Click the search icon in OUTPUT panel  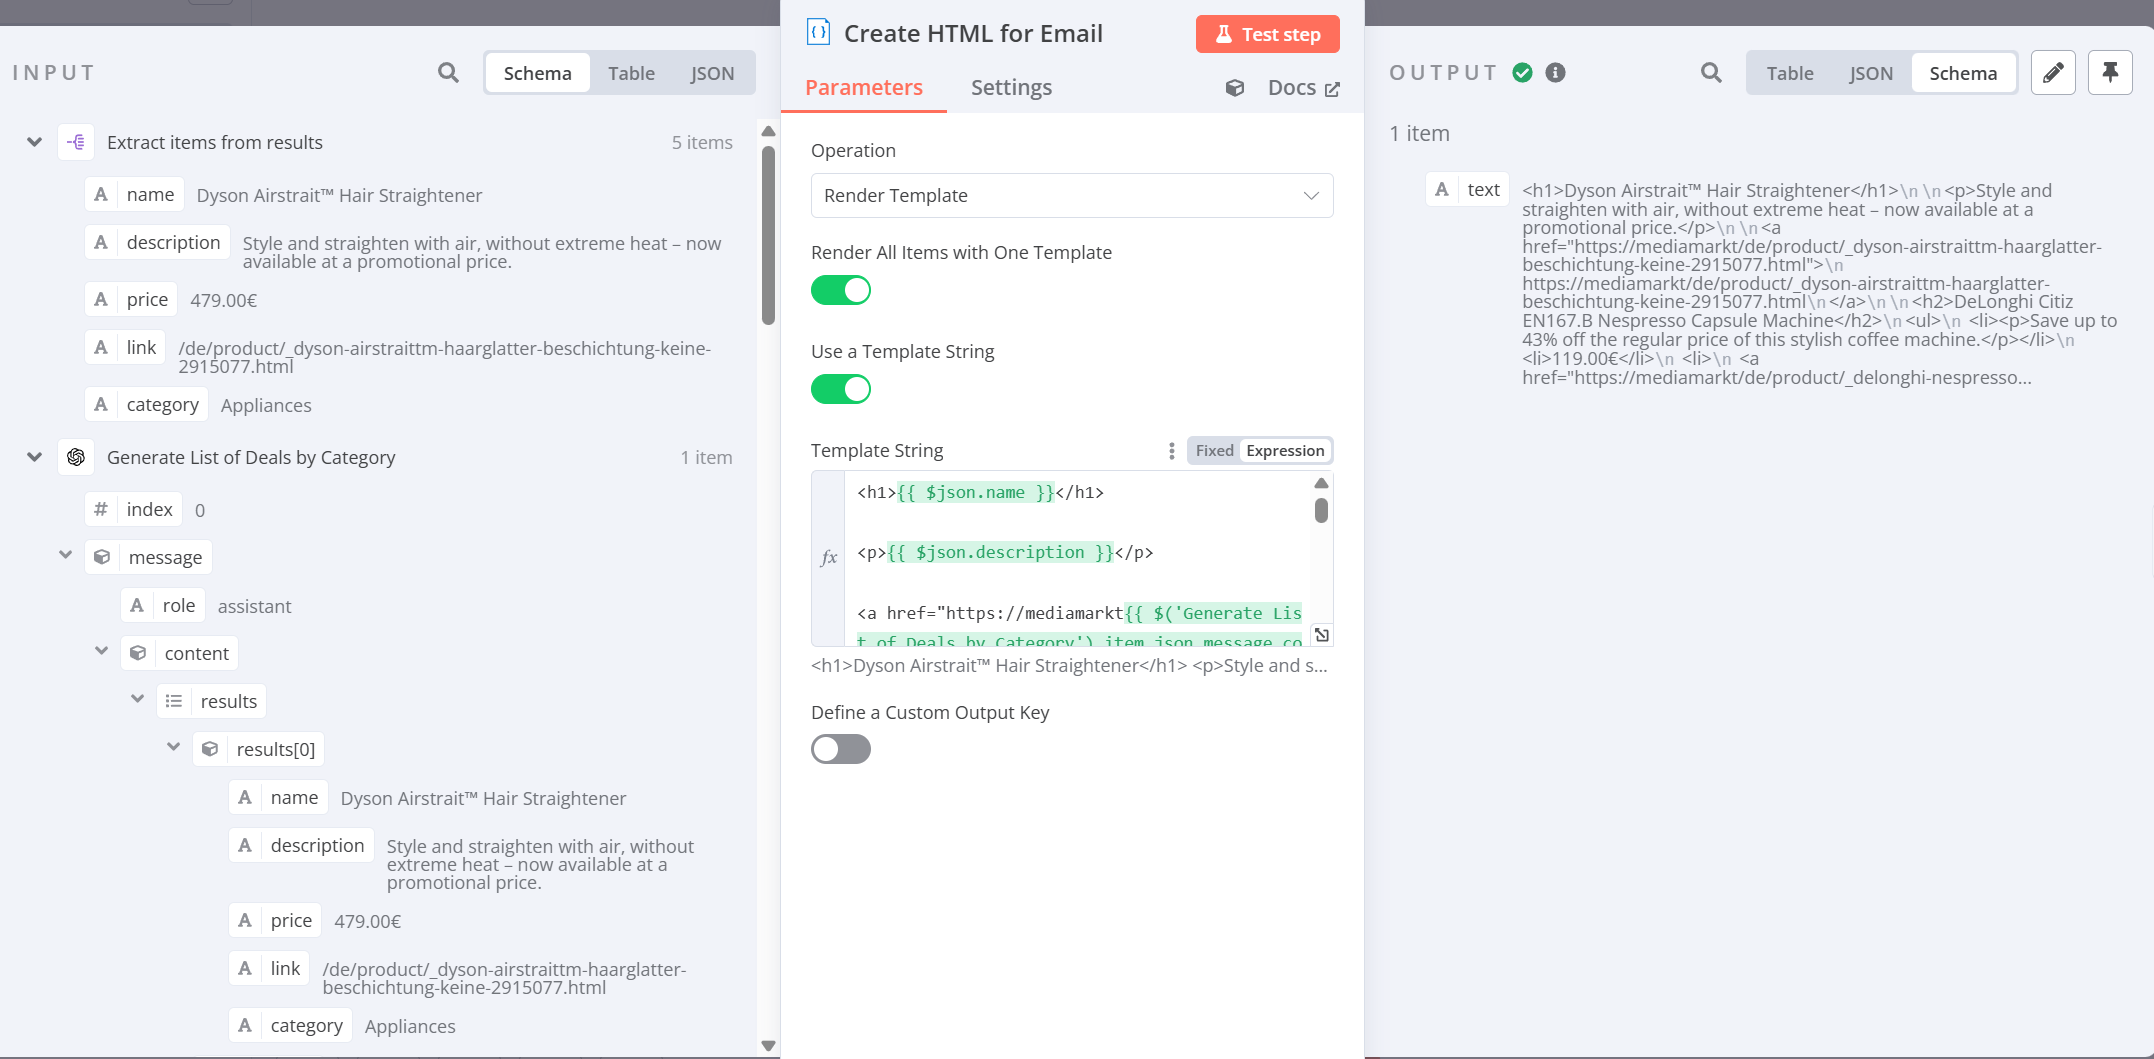tap(1711, 73)
